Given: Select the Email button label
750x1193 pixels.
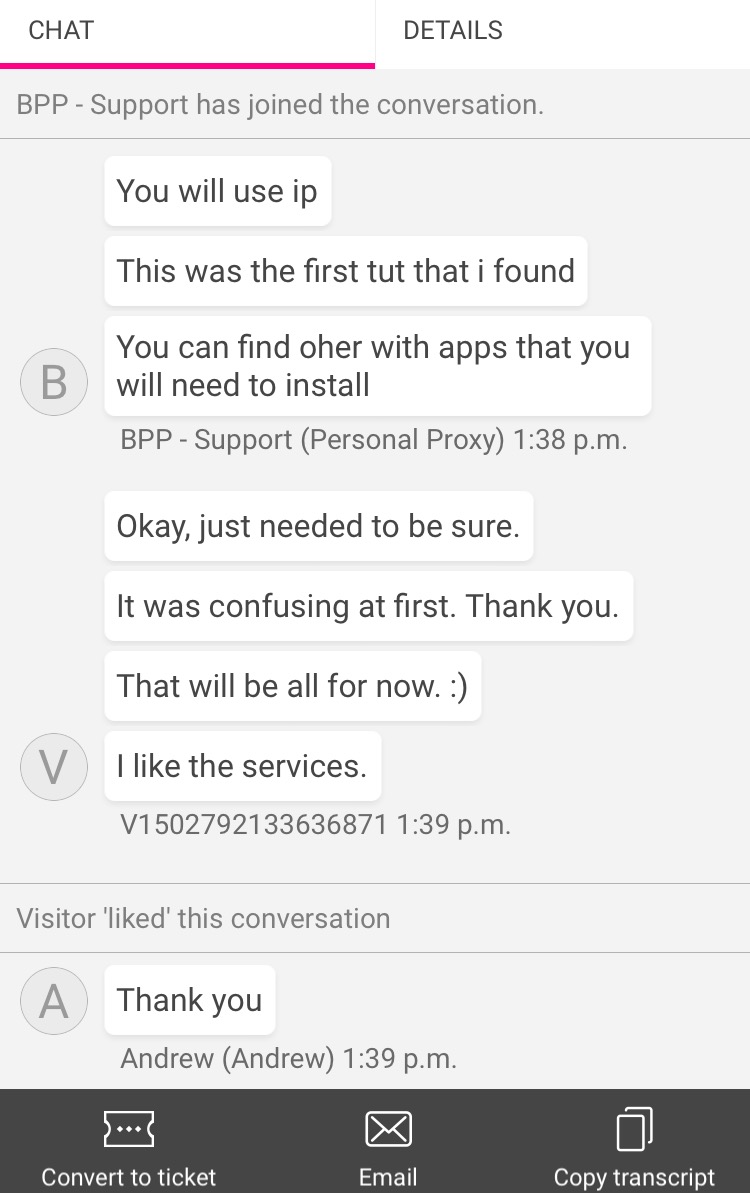Looking at the screenshot, I should coord(388,1177).
